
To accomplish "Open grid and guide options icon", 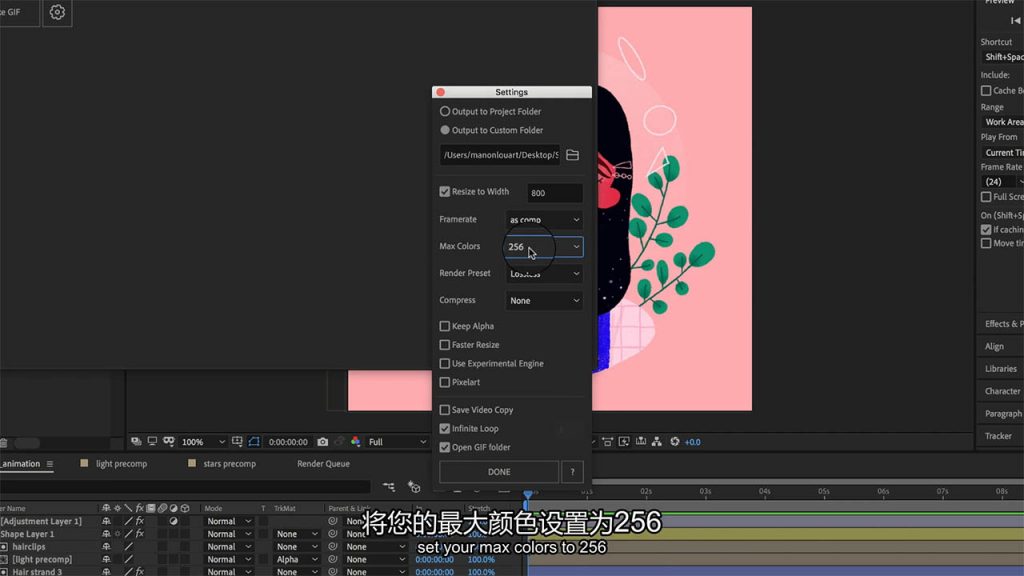I will [x=237, y=442].
